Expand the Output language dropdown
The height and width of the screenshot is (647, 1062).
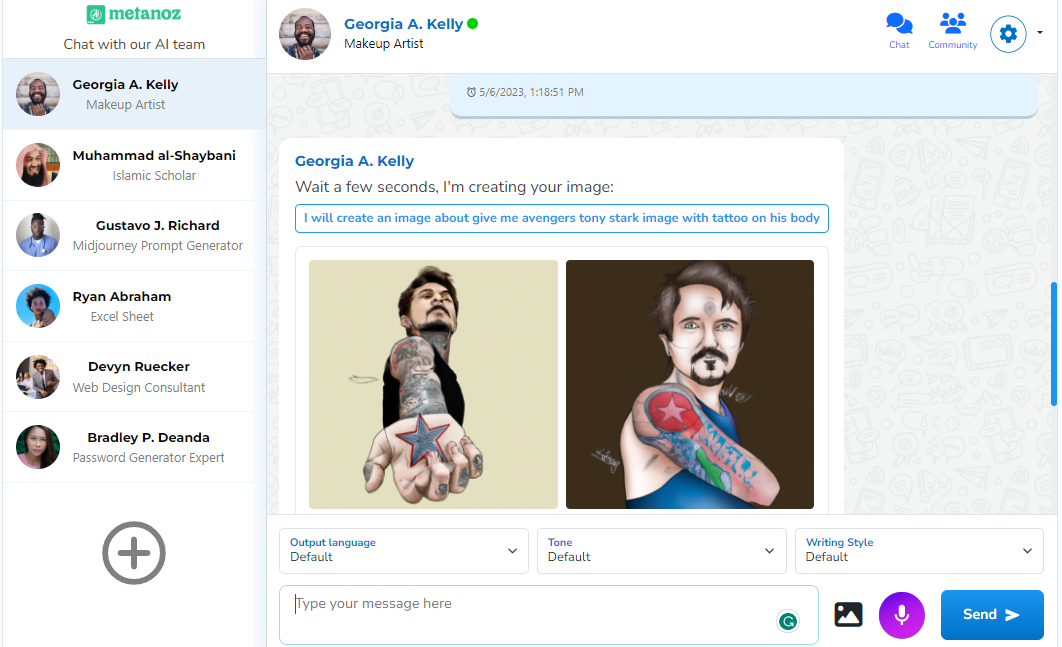(403, 550)
